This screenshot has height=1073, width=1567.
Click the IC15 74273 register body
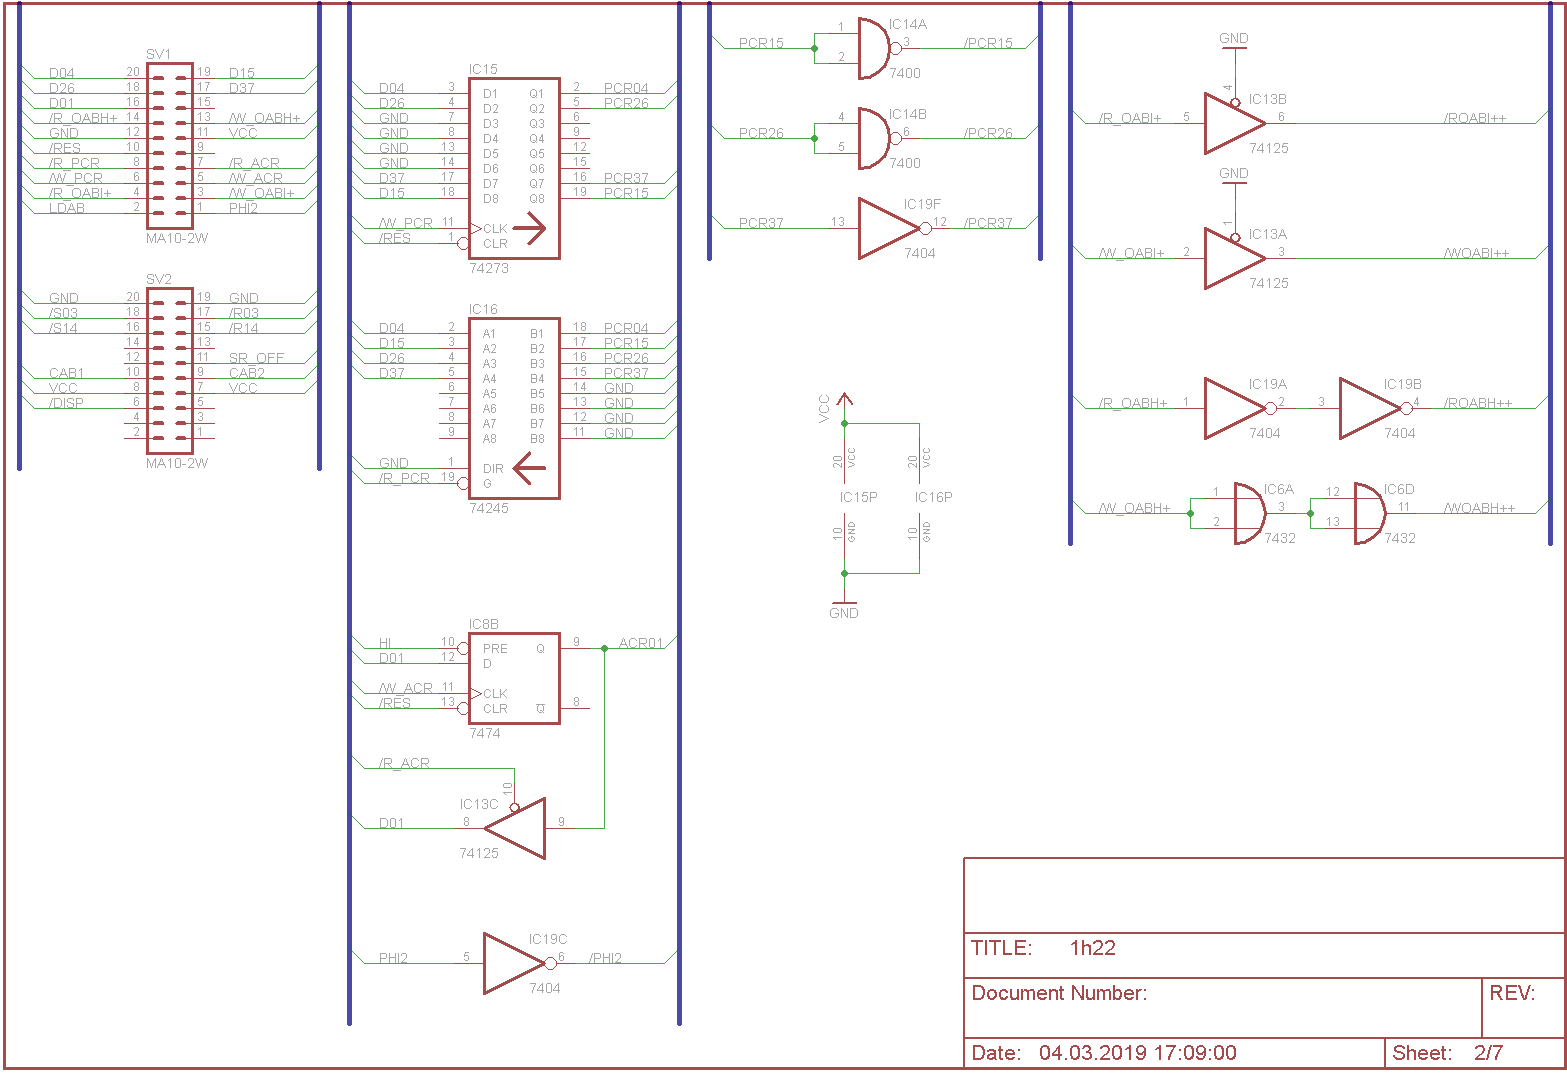coord(514,168)
